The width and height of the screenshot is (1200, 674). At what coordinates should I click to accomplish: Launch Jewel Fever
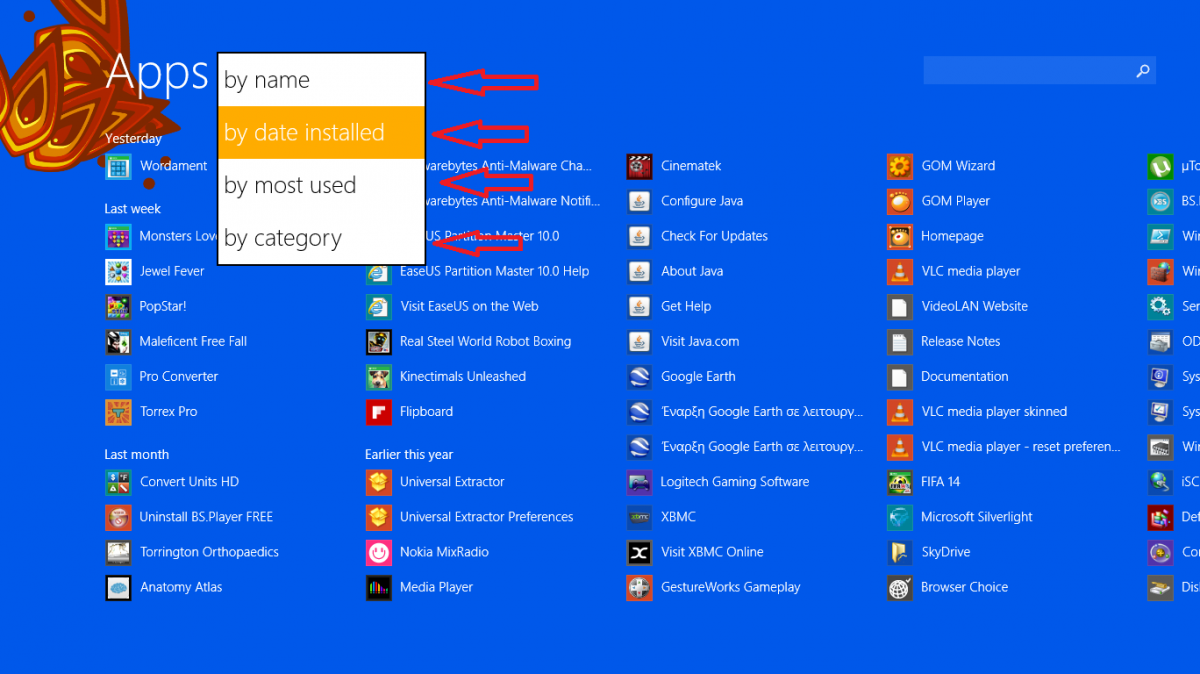click(155, 271)
